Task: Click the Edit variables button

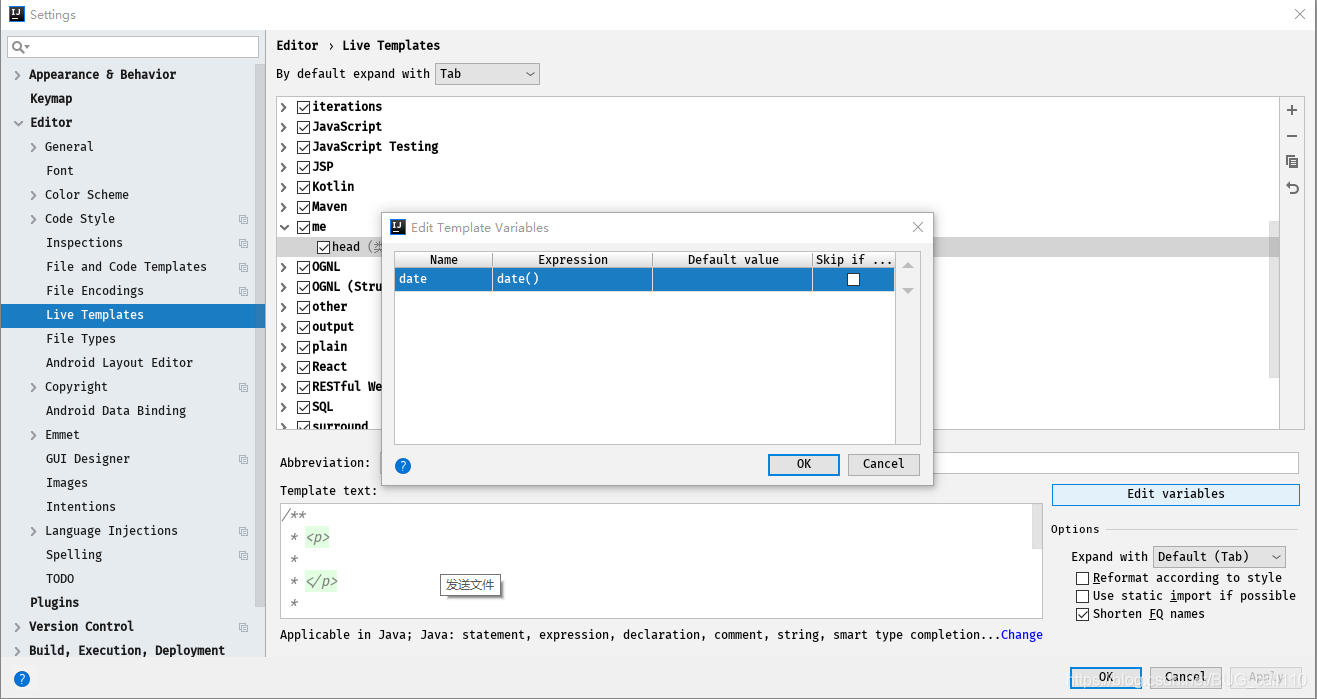Action: (1175, 494)
